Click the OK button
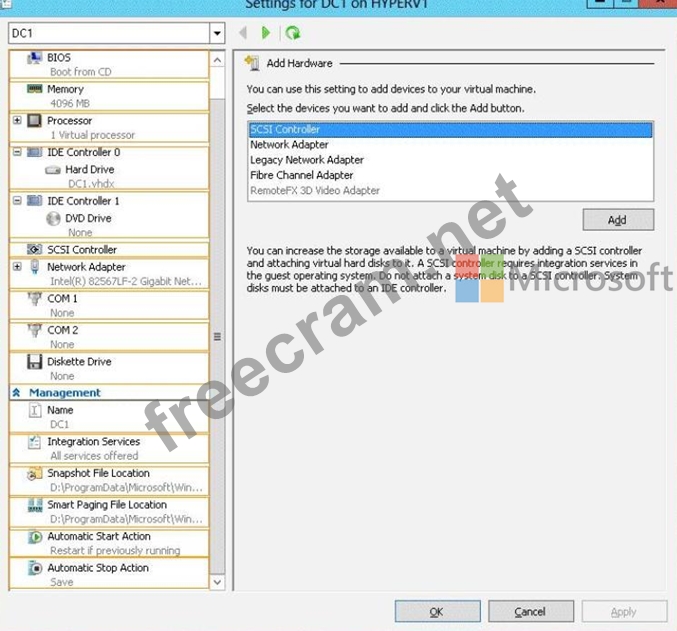The image size is (677, 631). [437, 612]
